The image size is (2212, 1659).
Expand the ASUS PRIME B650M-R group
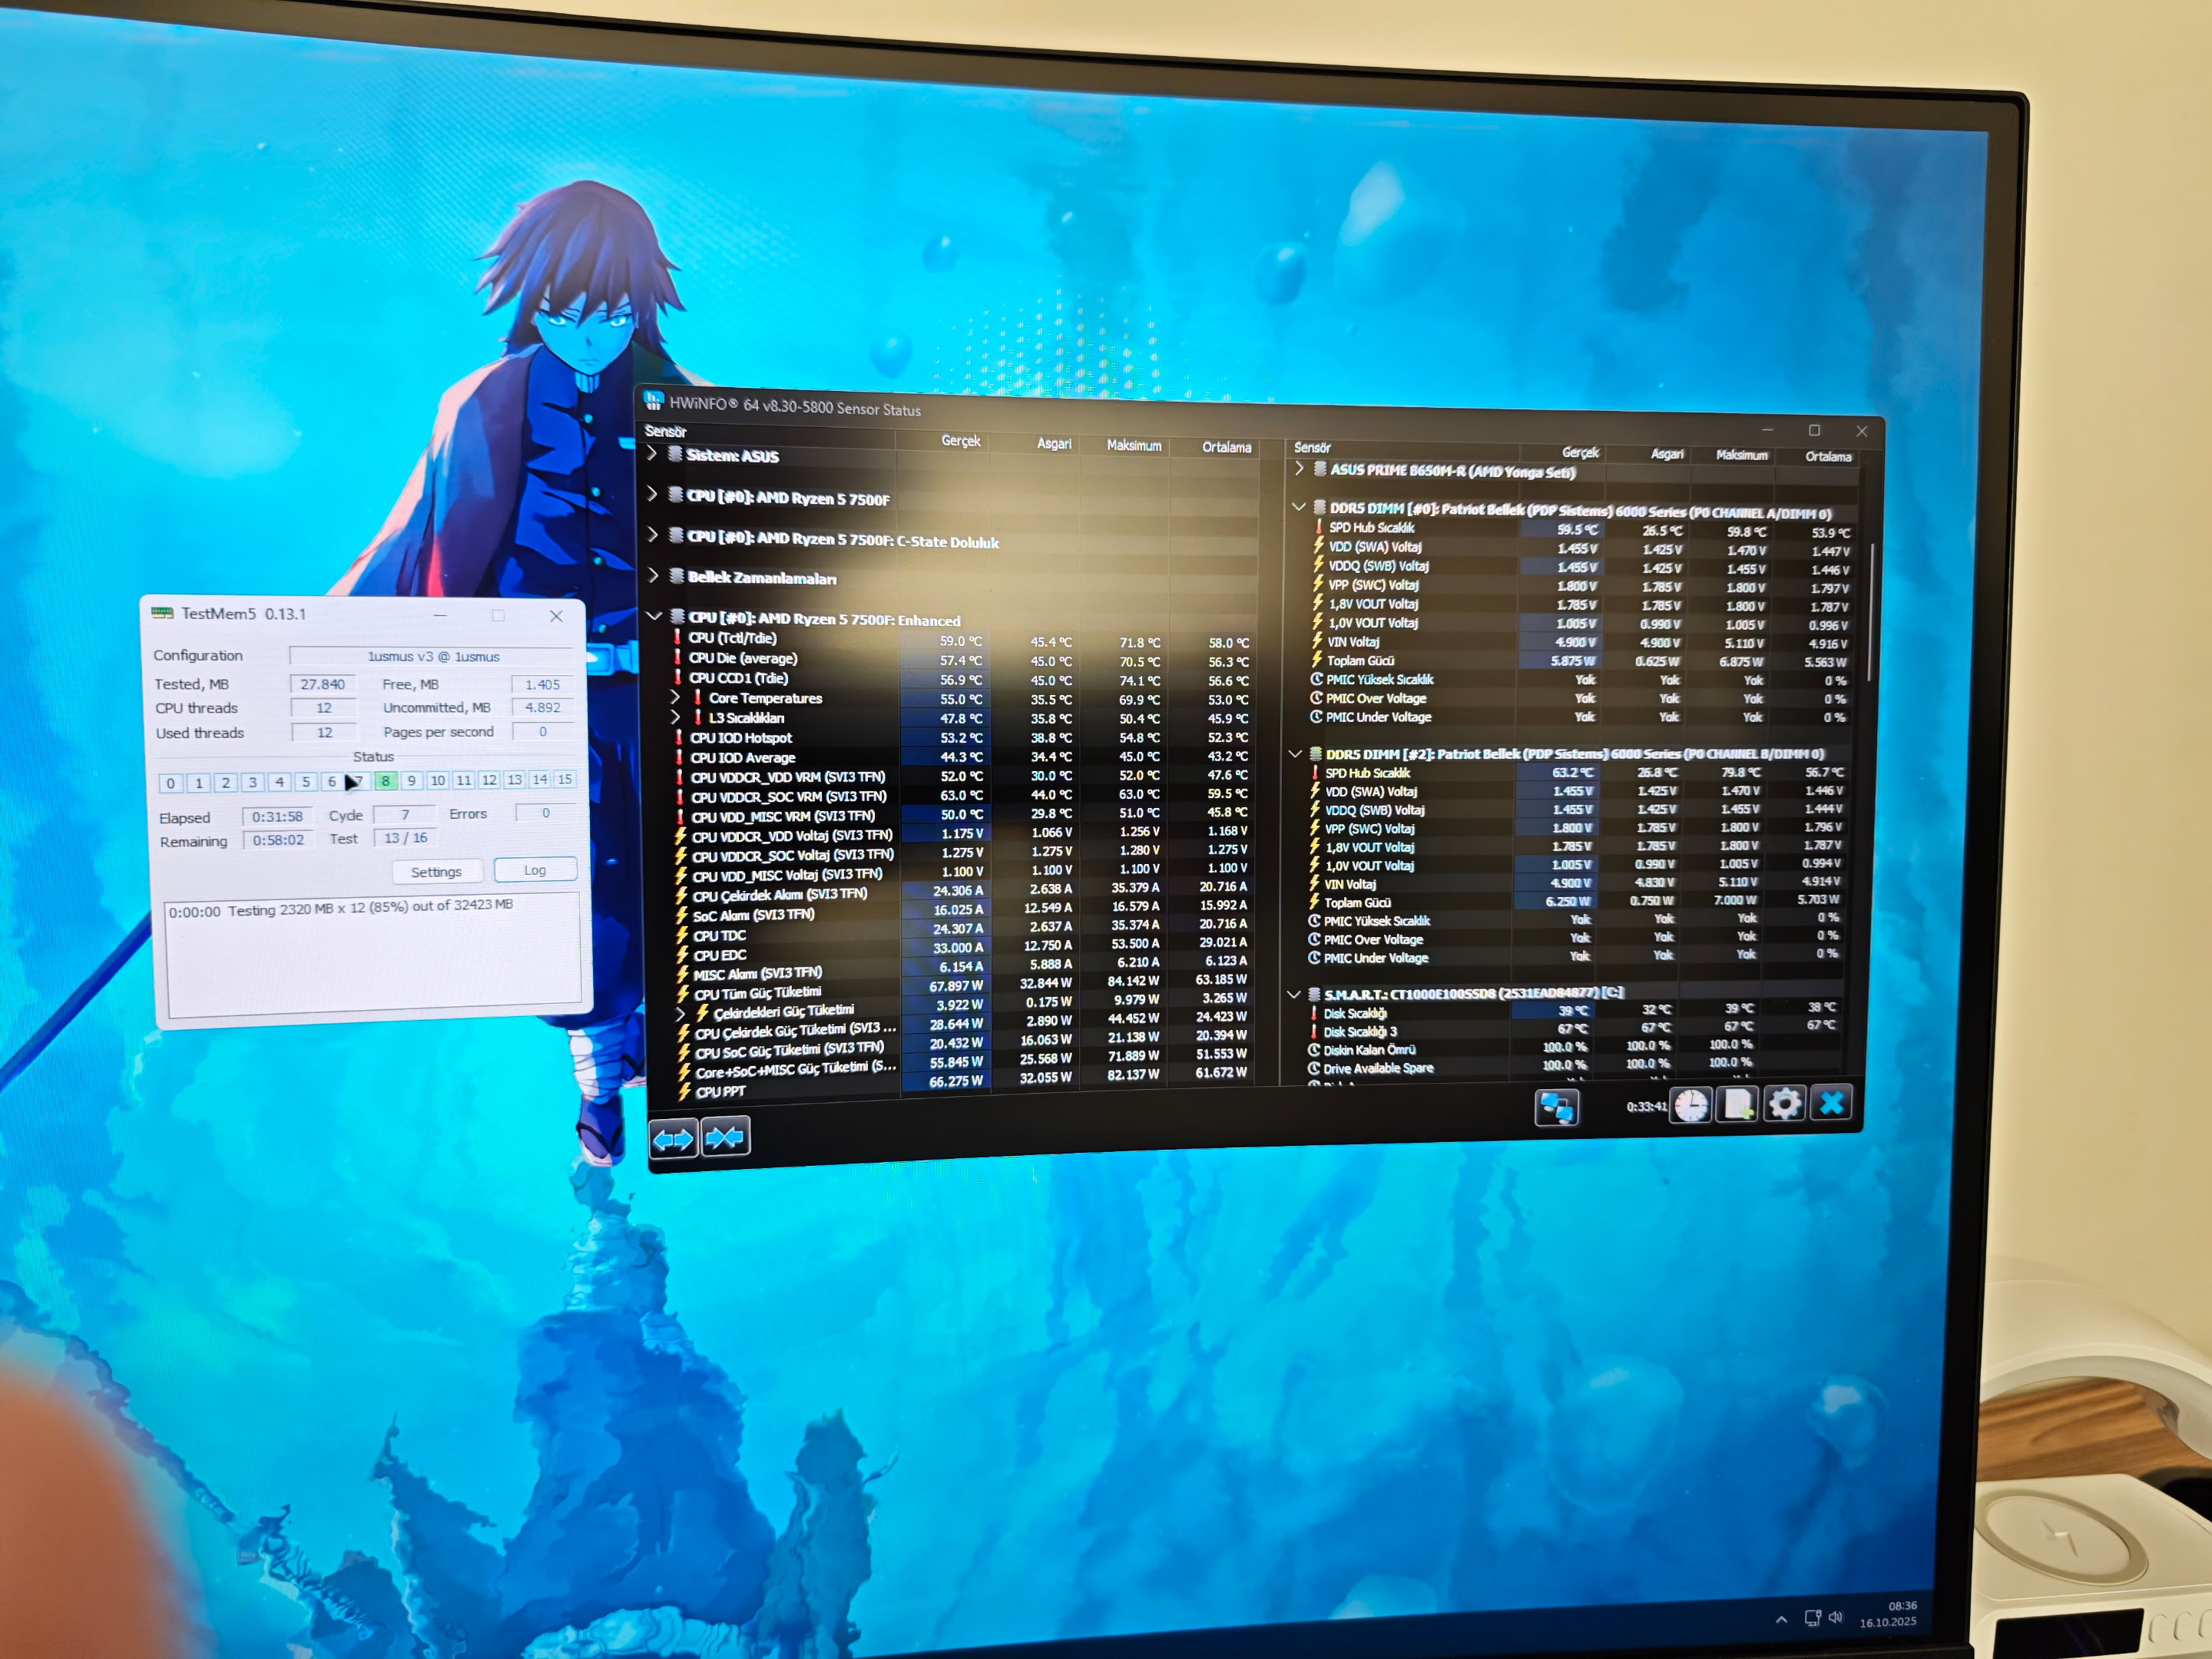tap(1299, 468)
